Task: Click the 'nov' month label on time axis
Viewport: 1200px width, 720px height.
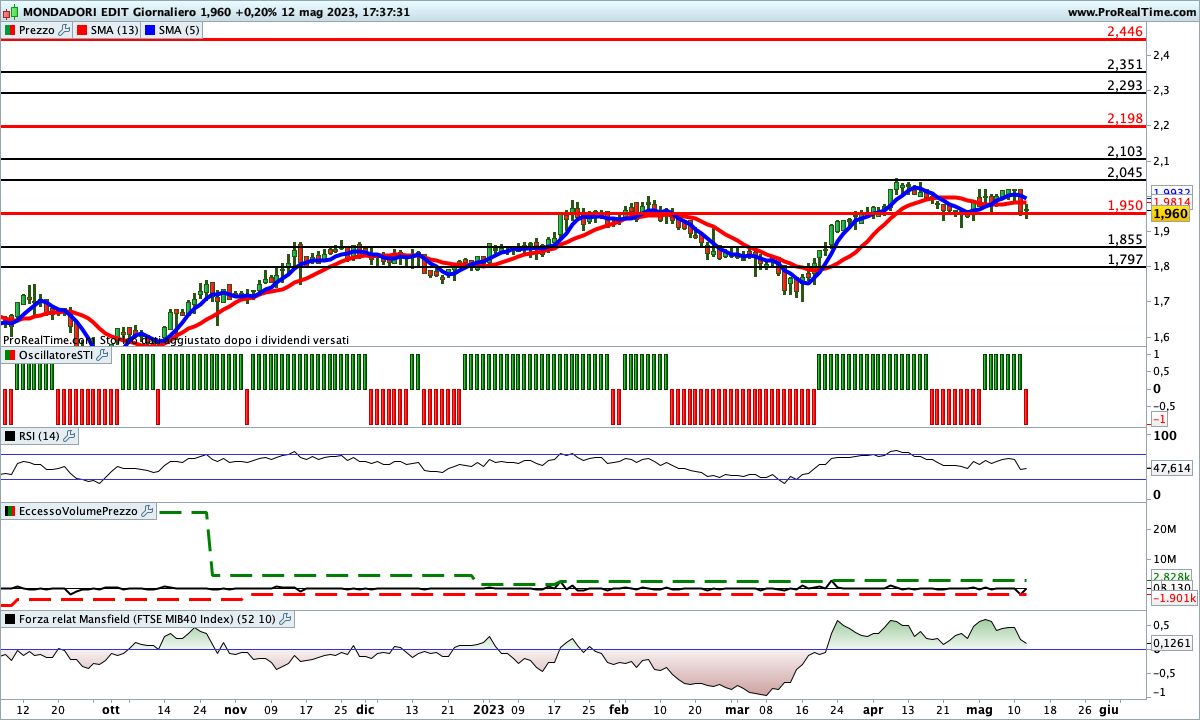Action: [235, 709]
